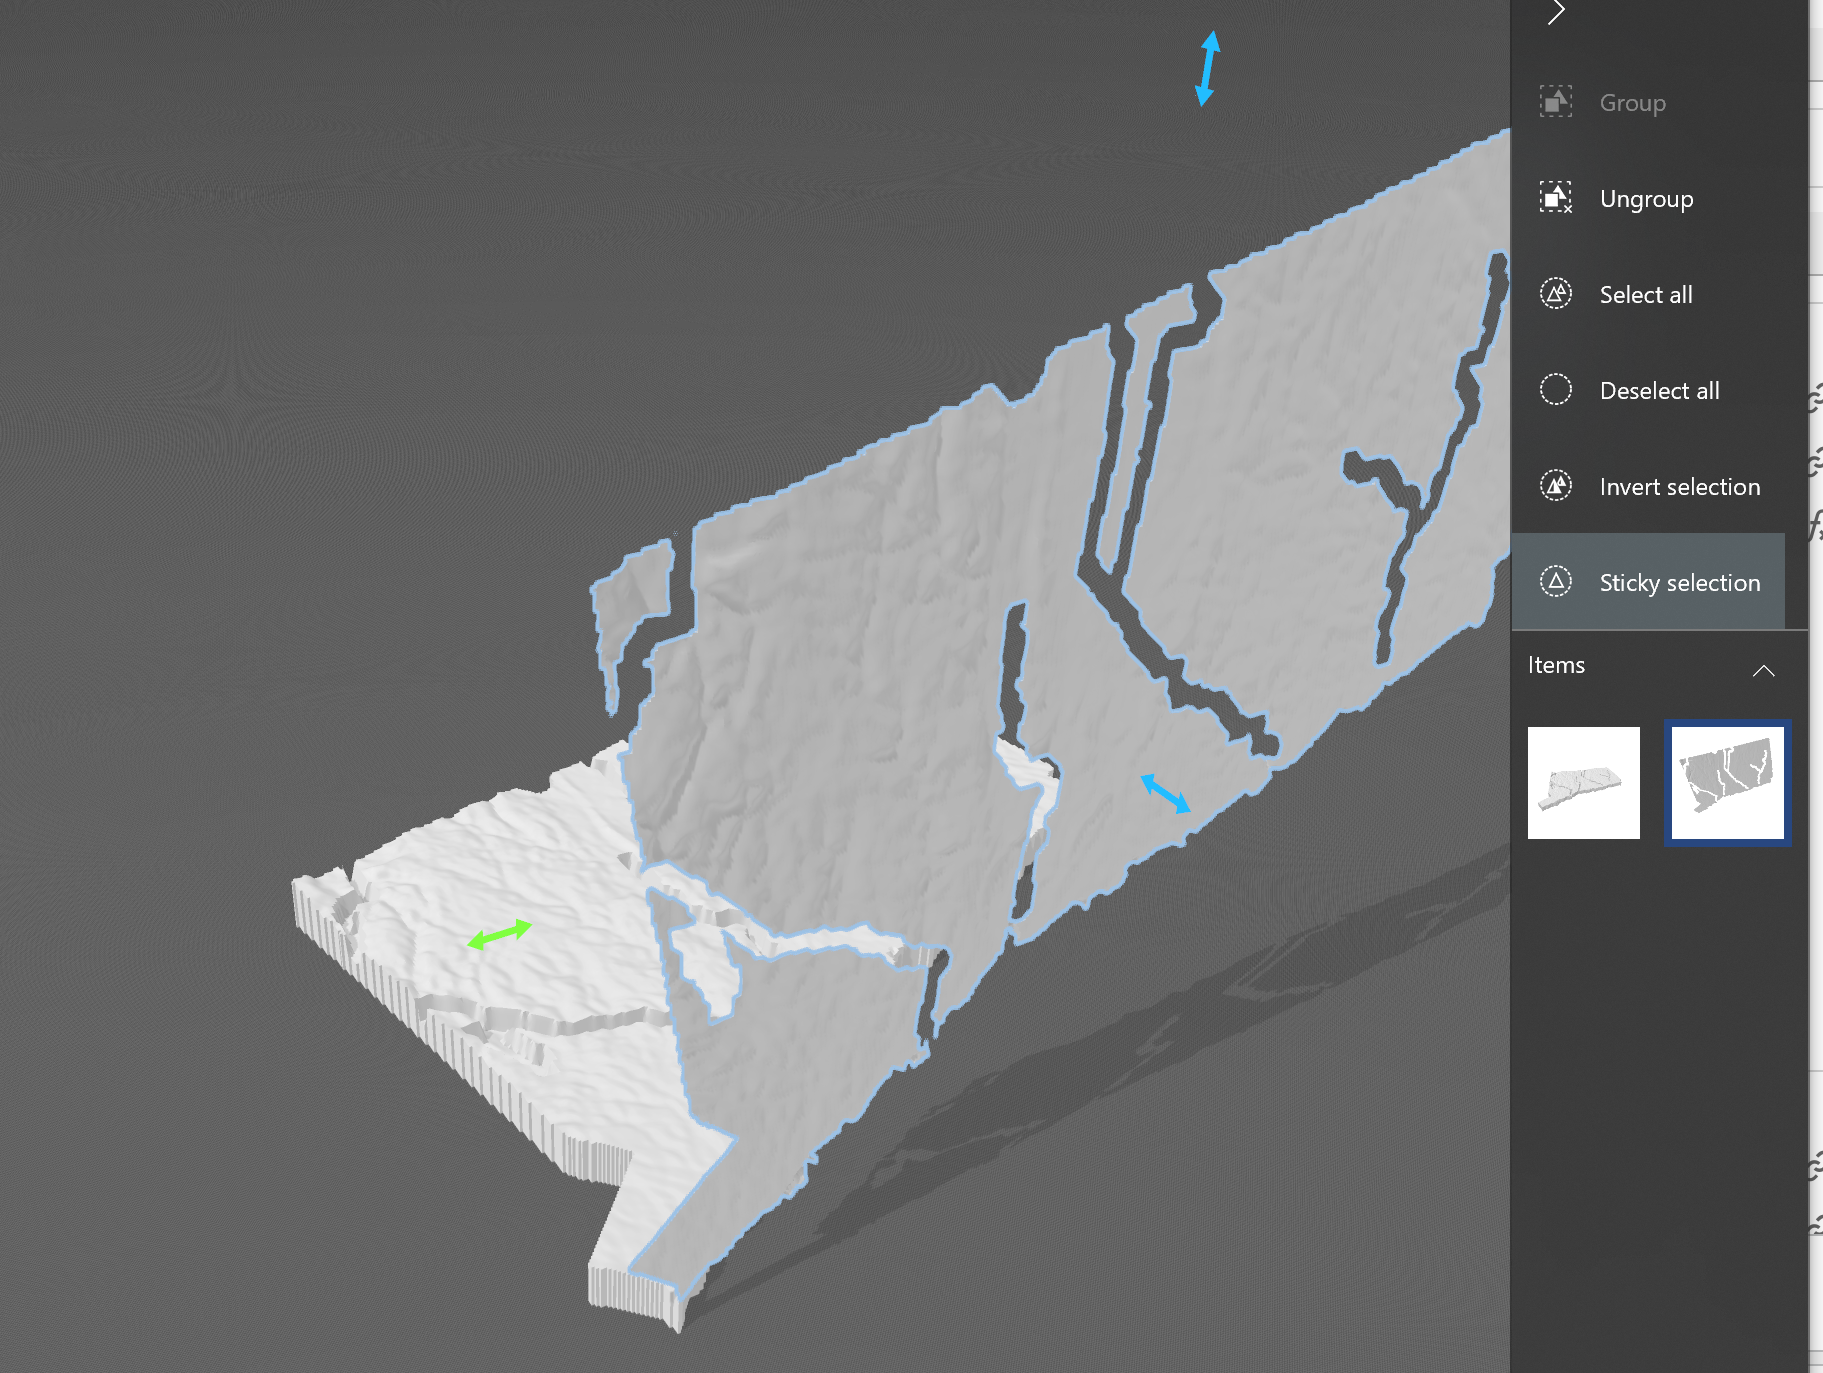Screen dimensions: 1823x1373
Task: Click the disabled Group label
Action: click(x=1632, y=103)
